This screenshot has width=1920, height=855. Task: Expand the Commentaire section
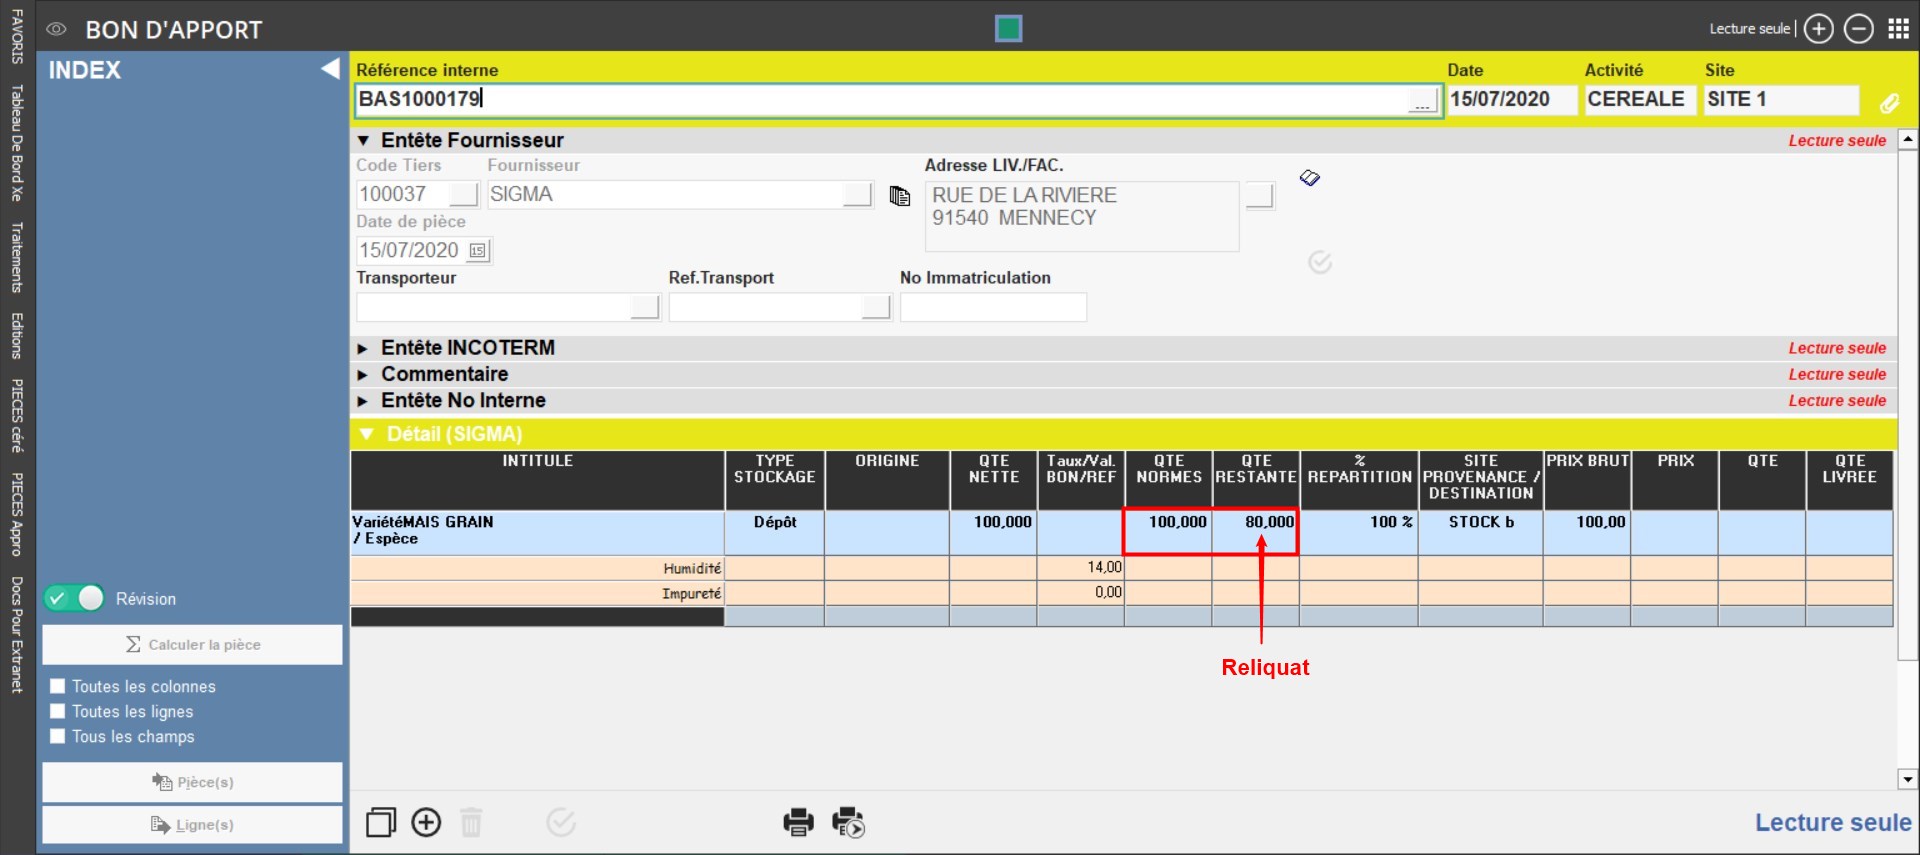click(x=363, y=374)
